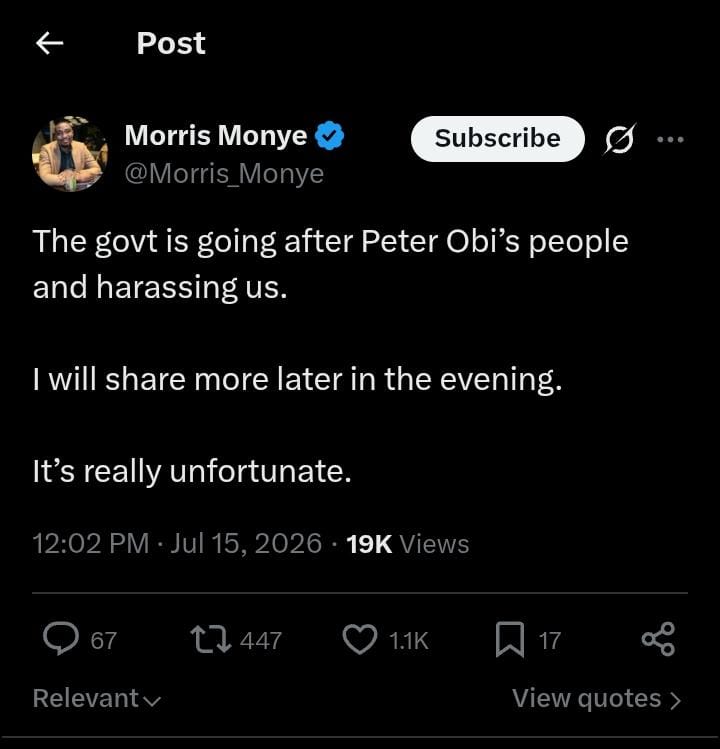The image size is (720, 749).
Task: Click the blue verified badge
Action: (x=329, y=136)
